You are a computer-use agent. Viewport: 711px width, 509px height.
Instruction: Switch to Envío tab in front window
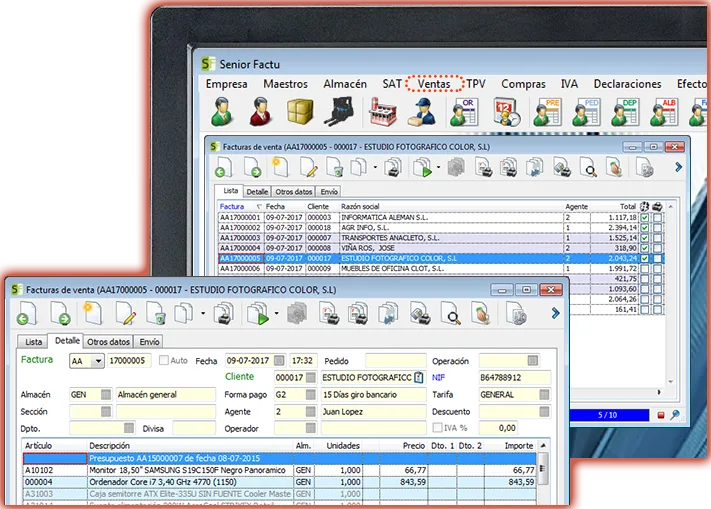point(149,342)
